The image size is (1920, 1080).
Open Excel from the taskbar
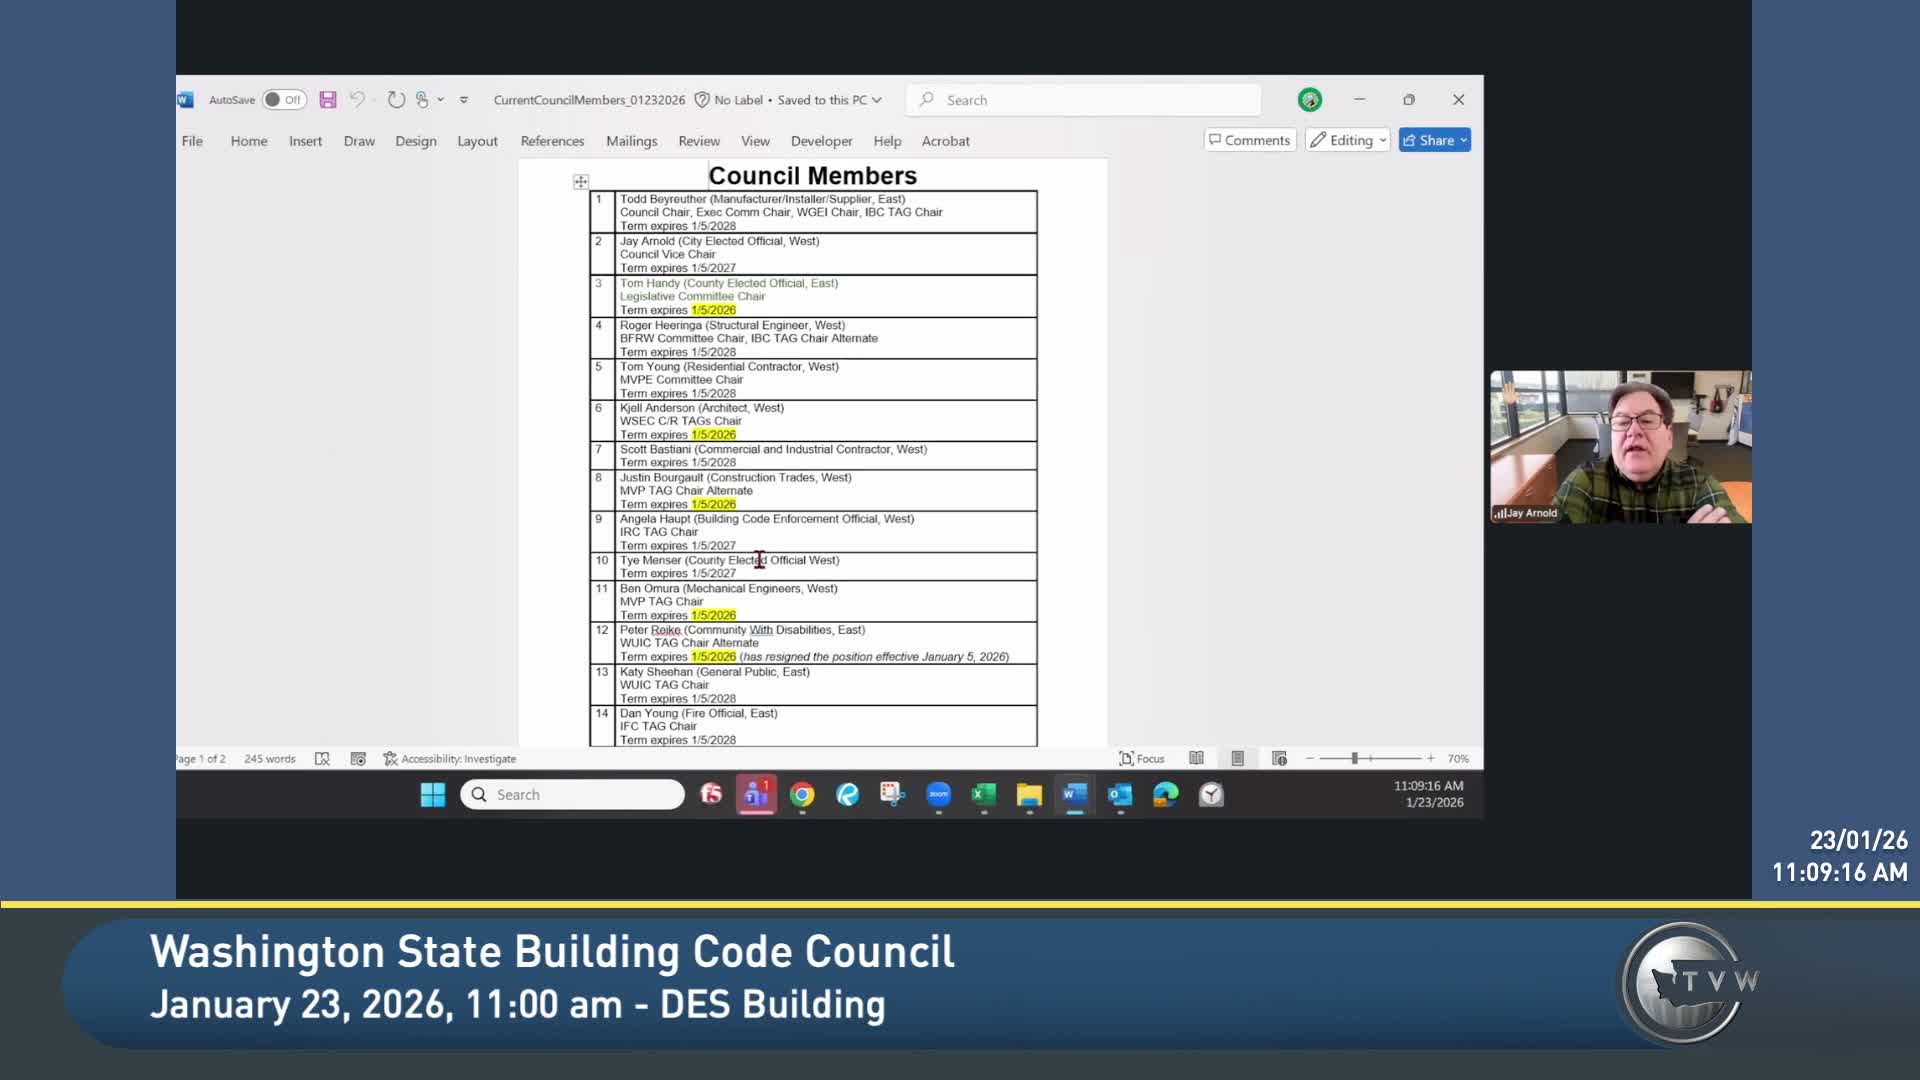pyautogui.click(x=984, y=795)
